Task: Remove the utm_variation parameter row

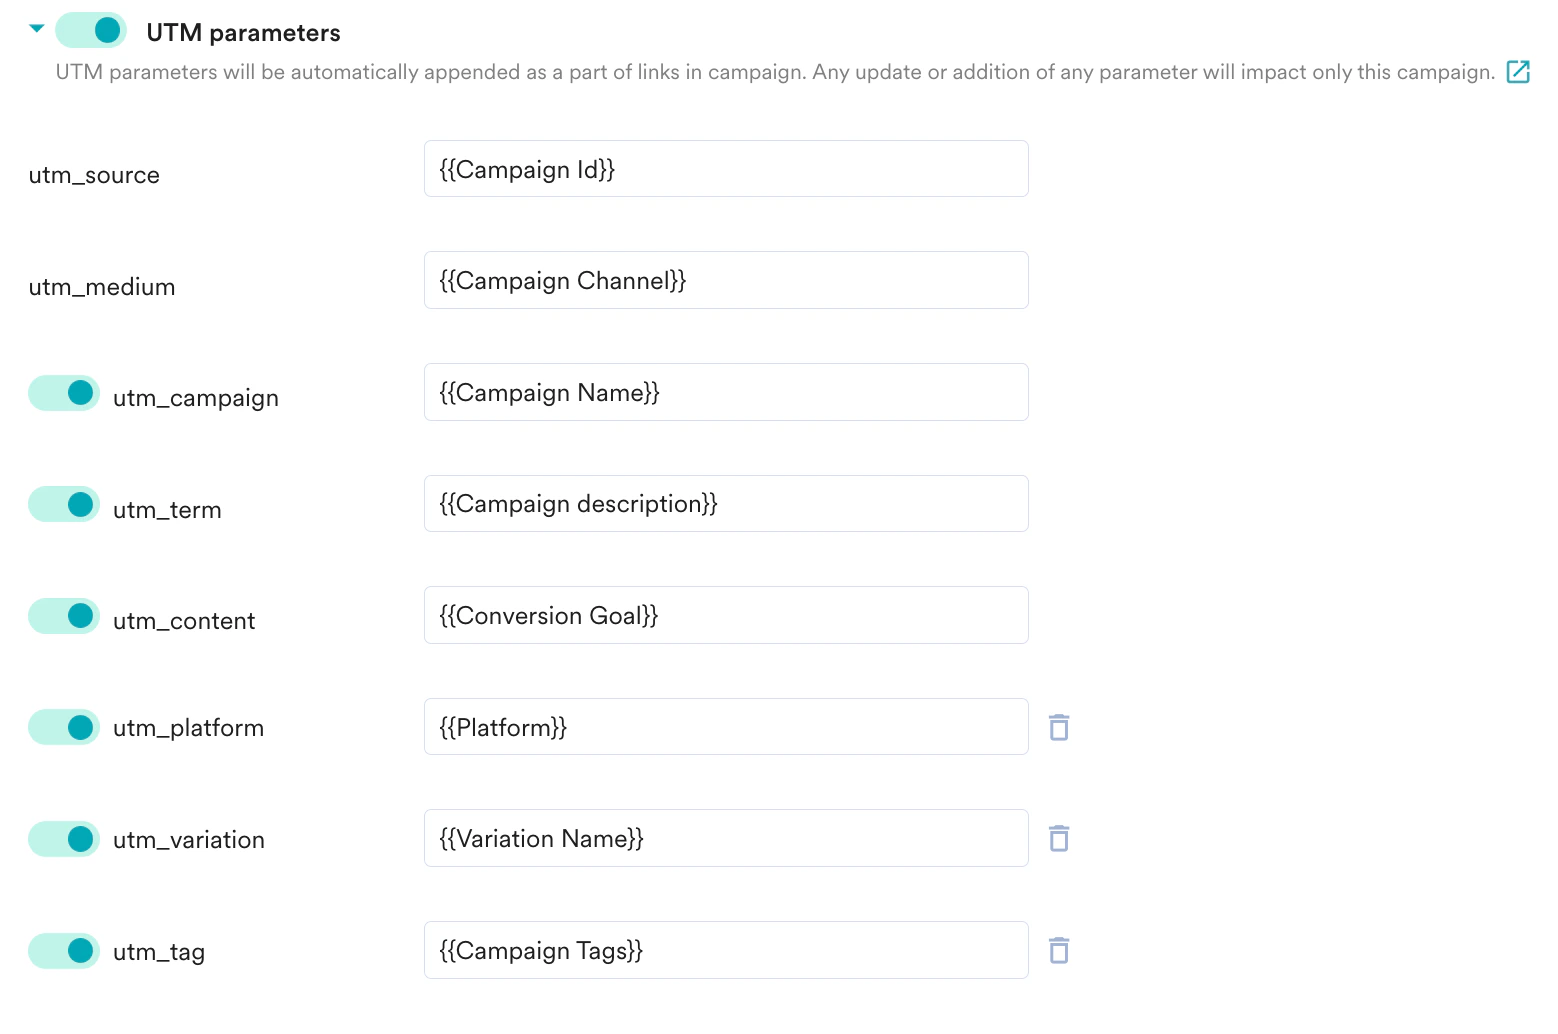Action: click(x=1058, y=838)
